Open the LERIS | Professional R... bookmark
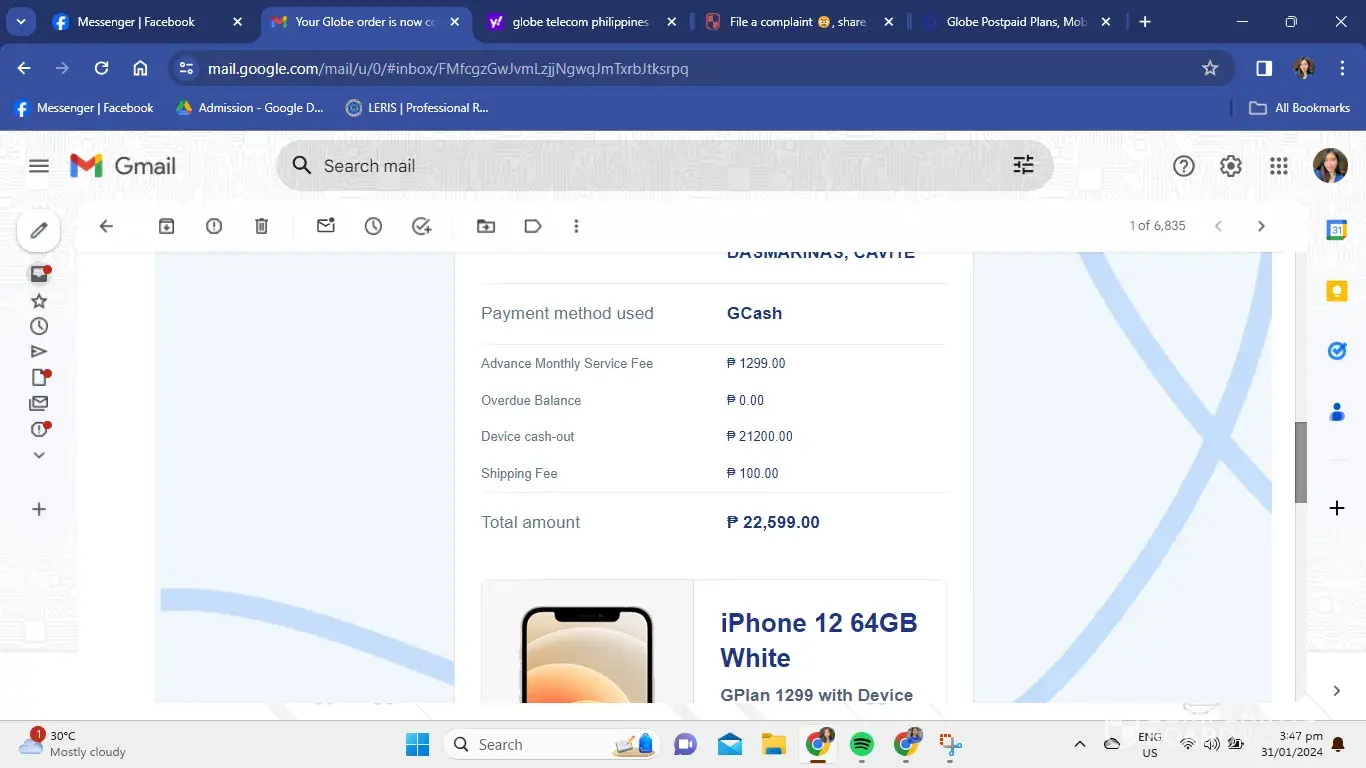 pos(417,108)
